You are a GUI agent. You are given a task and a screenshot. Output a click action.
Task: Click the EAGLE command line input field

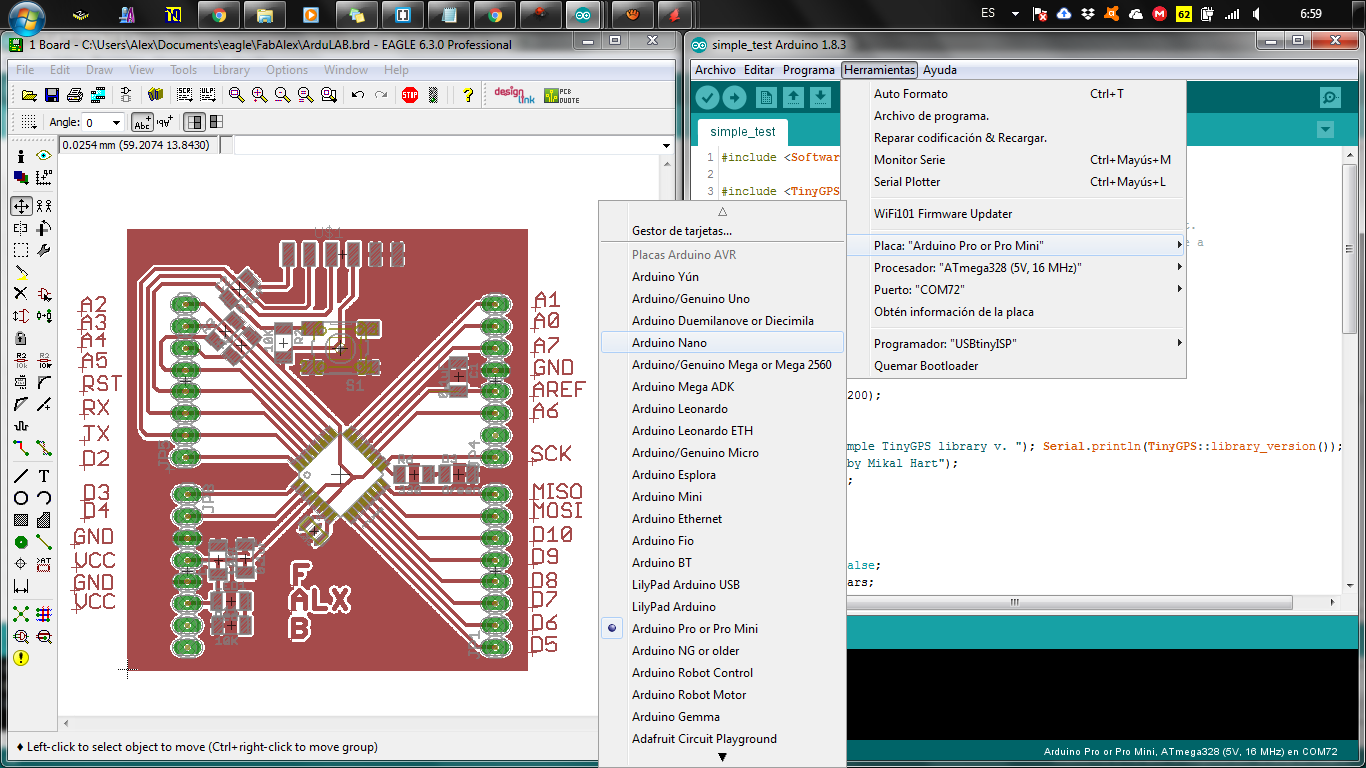(x=446, y=146)
